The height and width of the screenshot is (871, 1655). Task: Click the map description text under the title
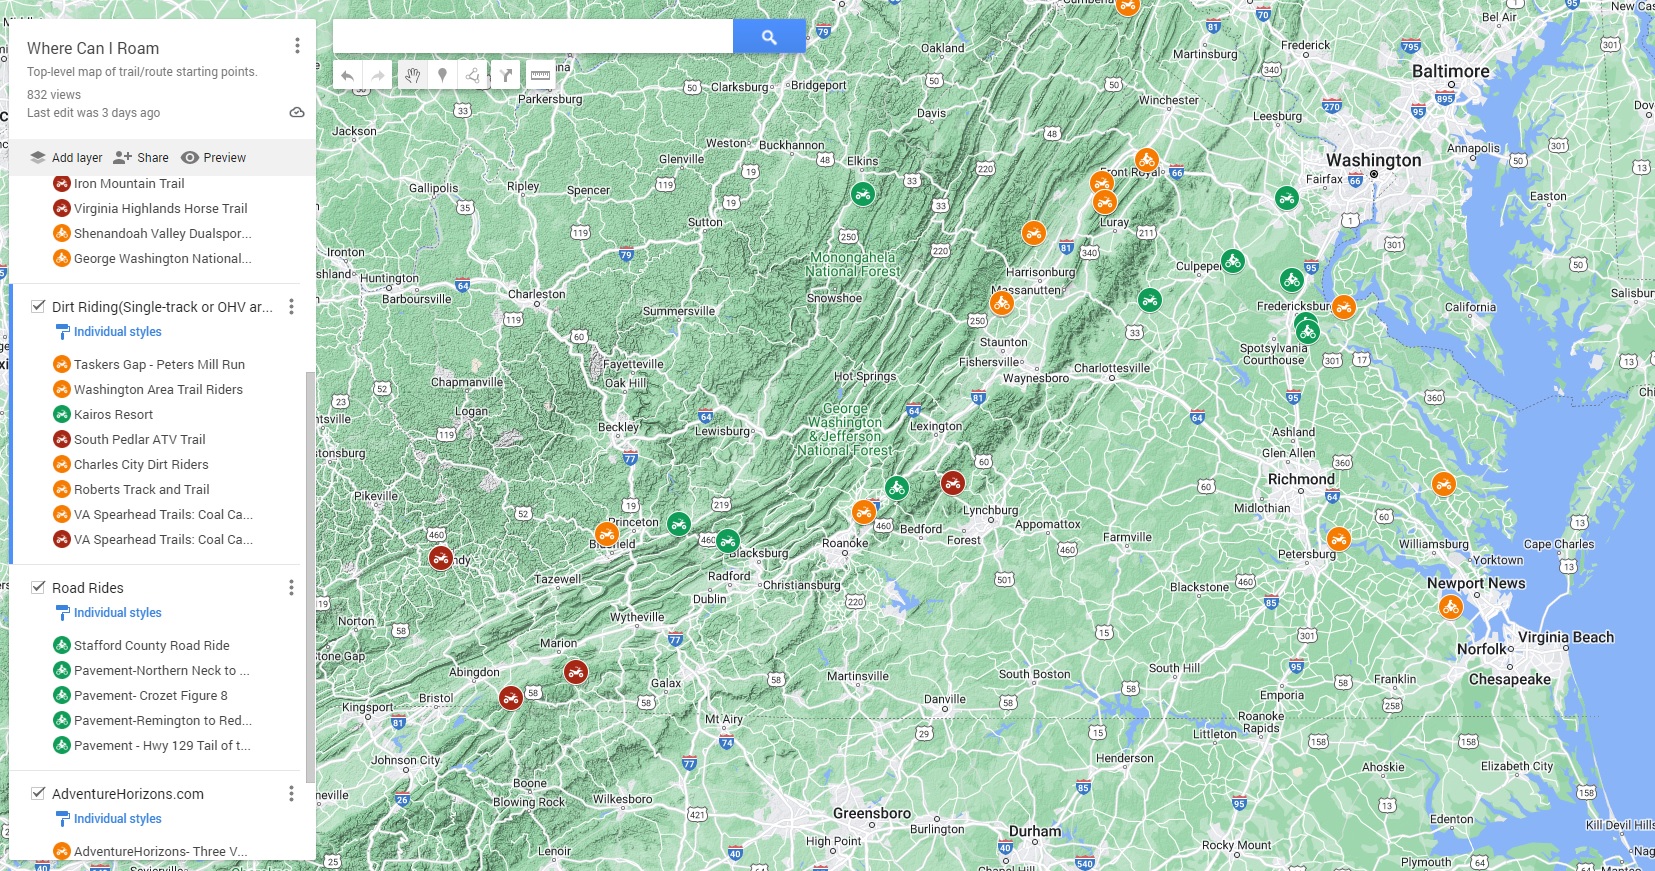point(142,72)
